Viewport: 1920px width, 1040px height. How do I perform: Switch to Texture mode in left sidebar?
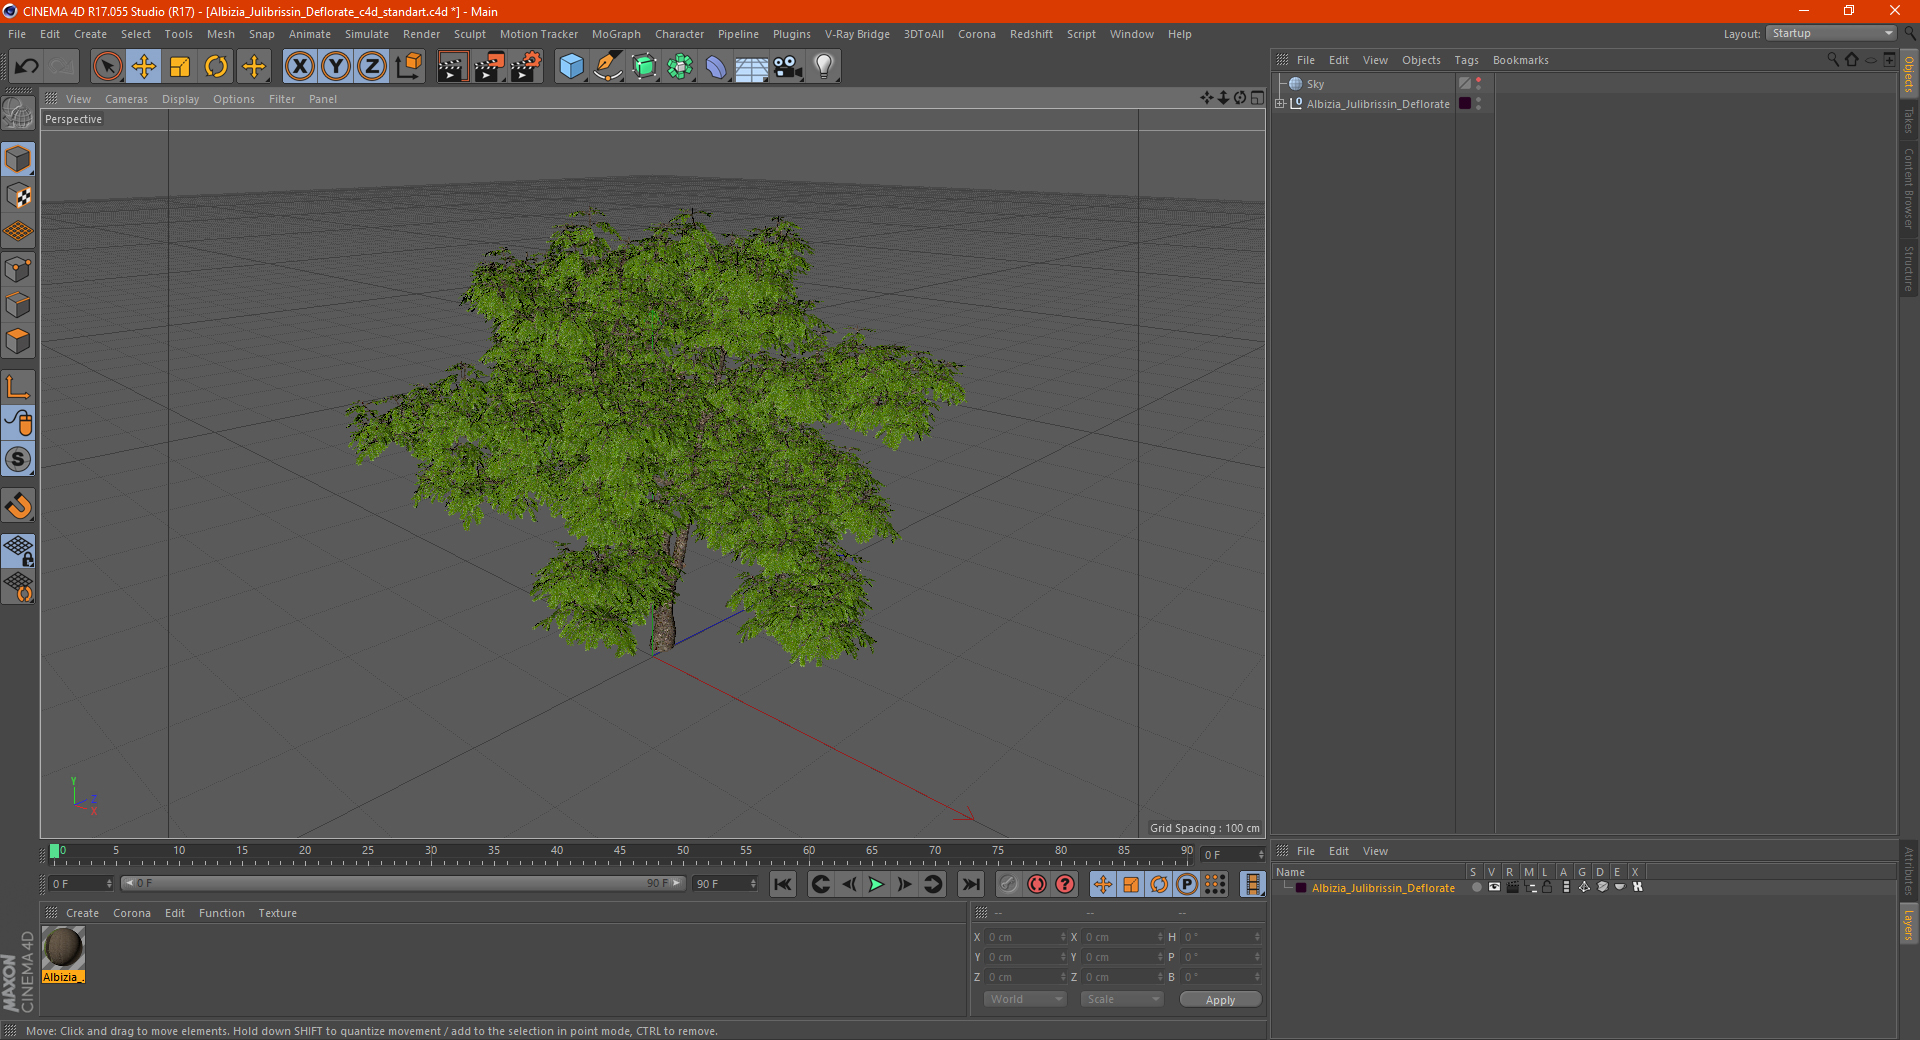click(x=19, y=196)
